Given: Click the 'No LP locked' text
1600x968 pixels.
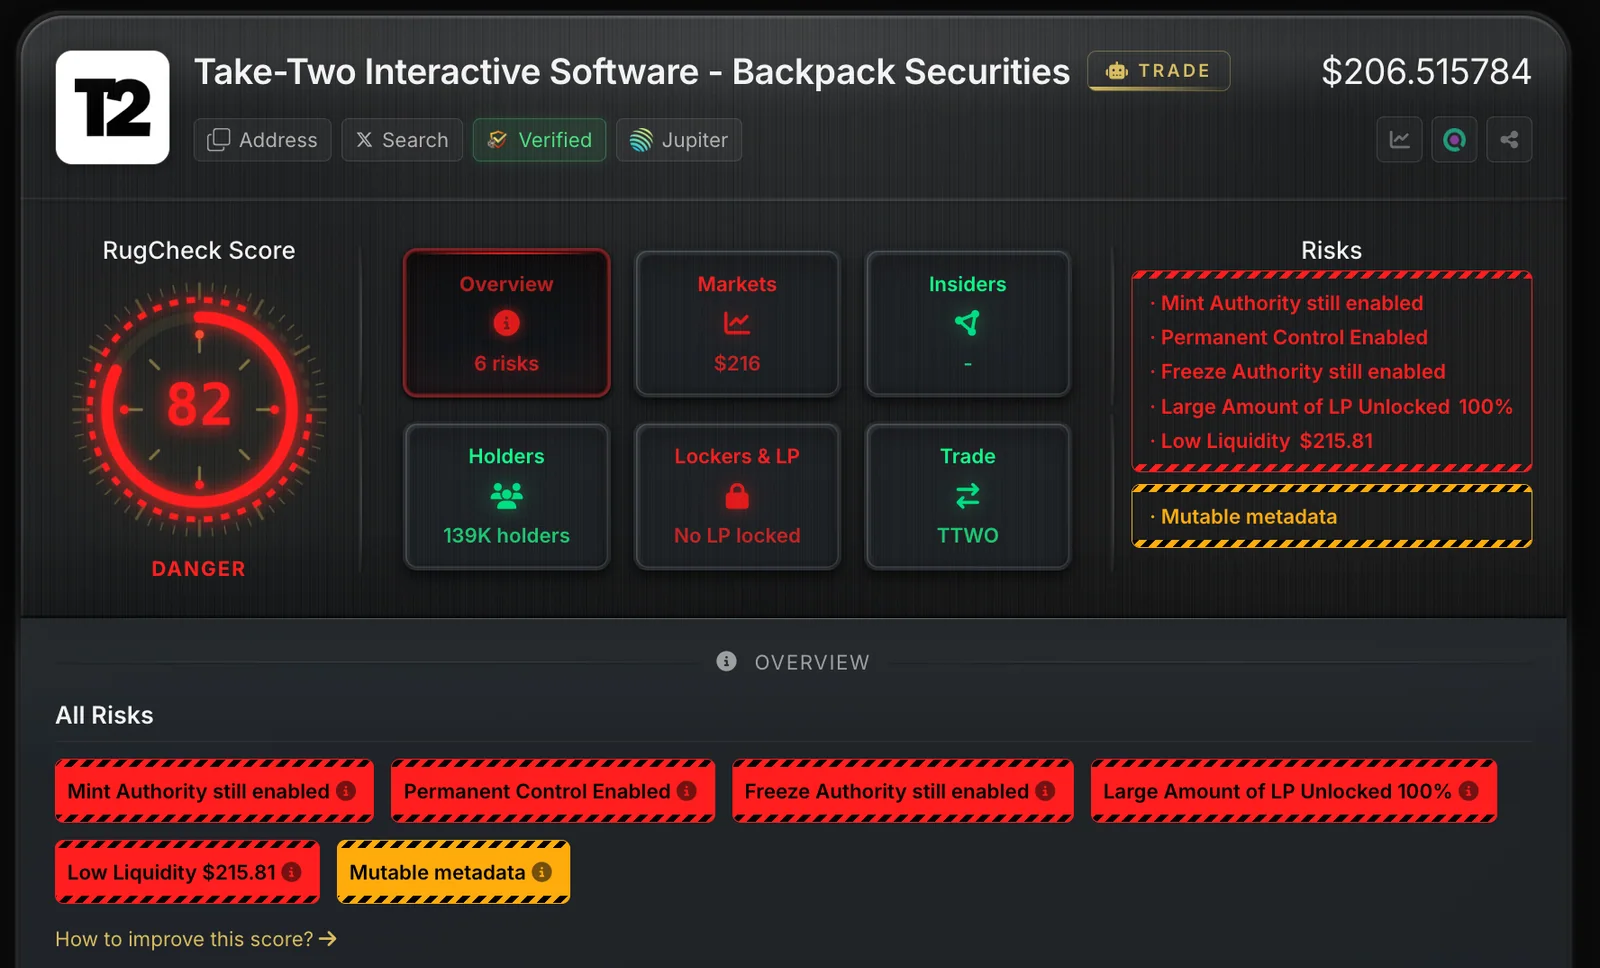Looking at the screenshot, I should click(x=737, y=535).
